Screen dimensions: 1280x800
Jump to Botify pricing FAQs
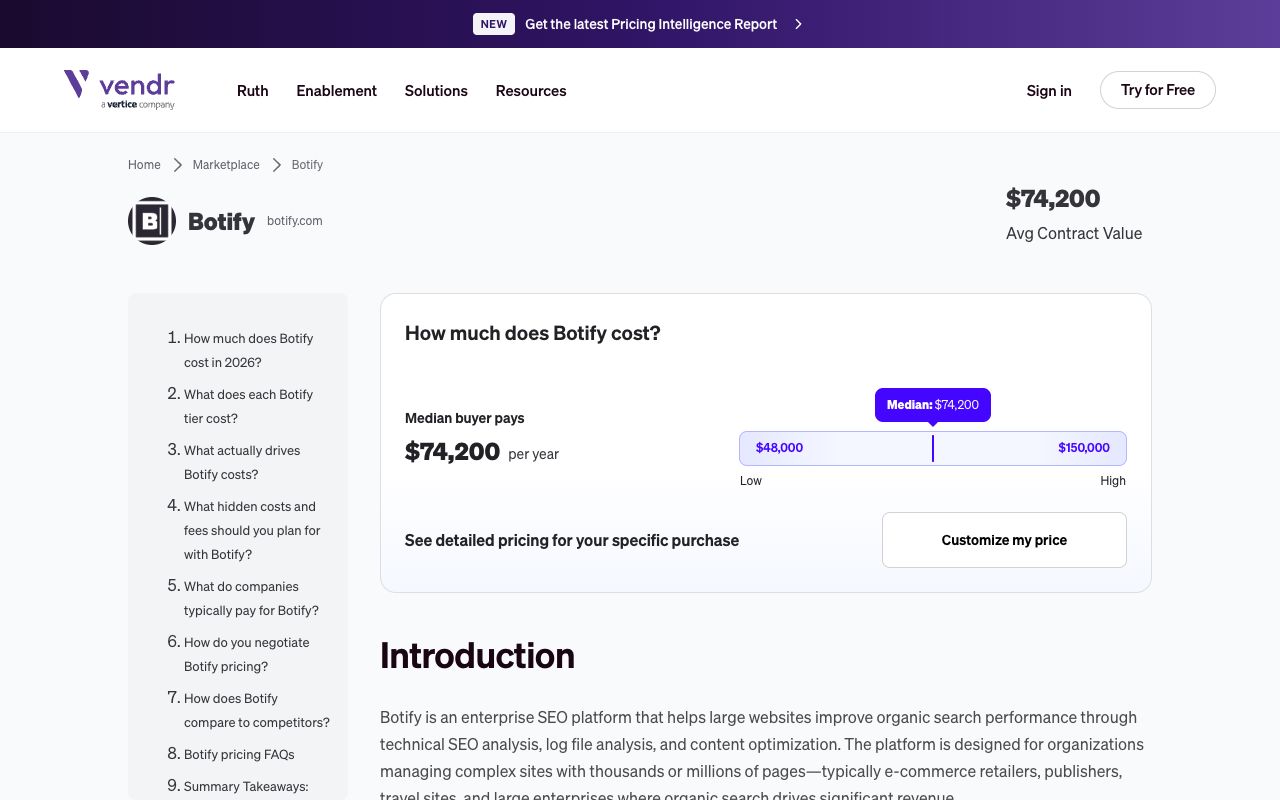[239, 754]
